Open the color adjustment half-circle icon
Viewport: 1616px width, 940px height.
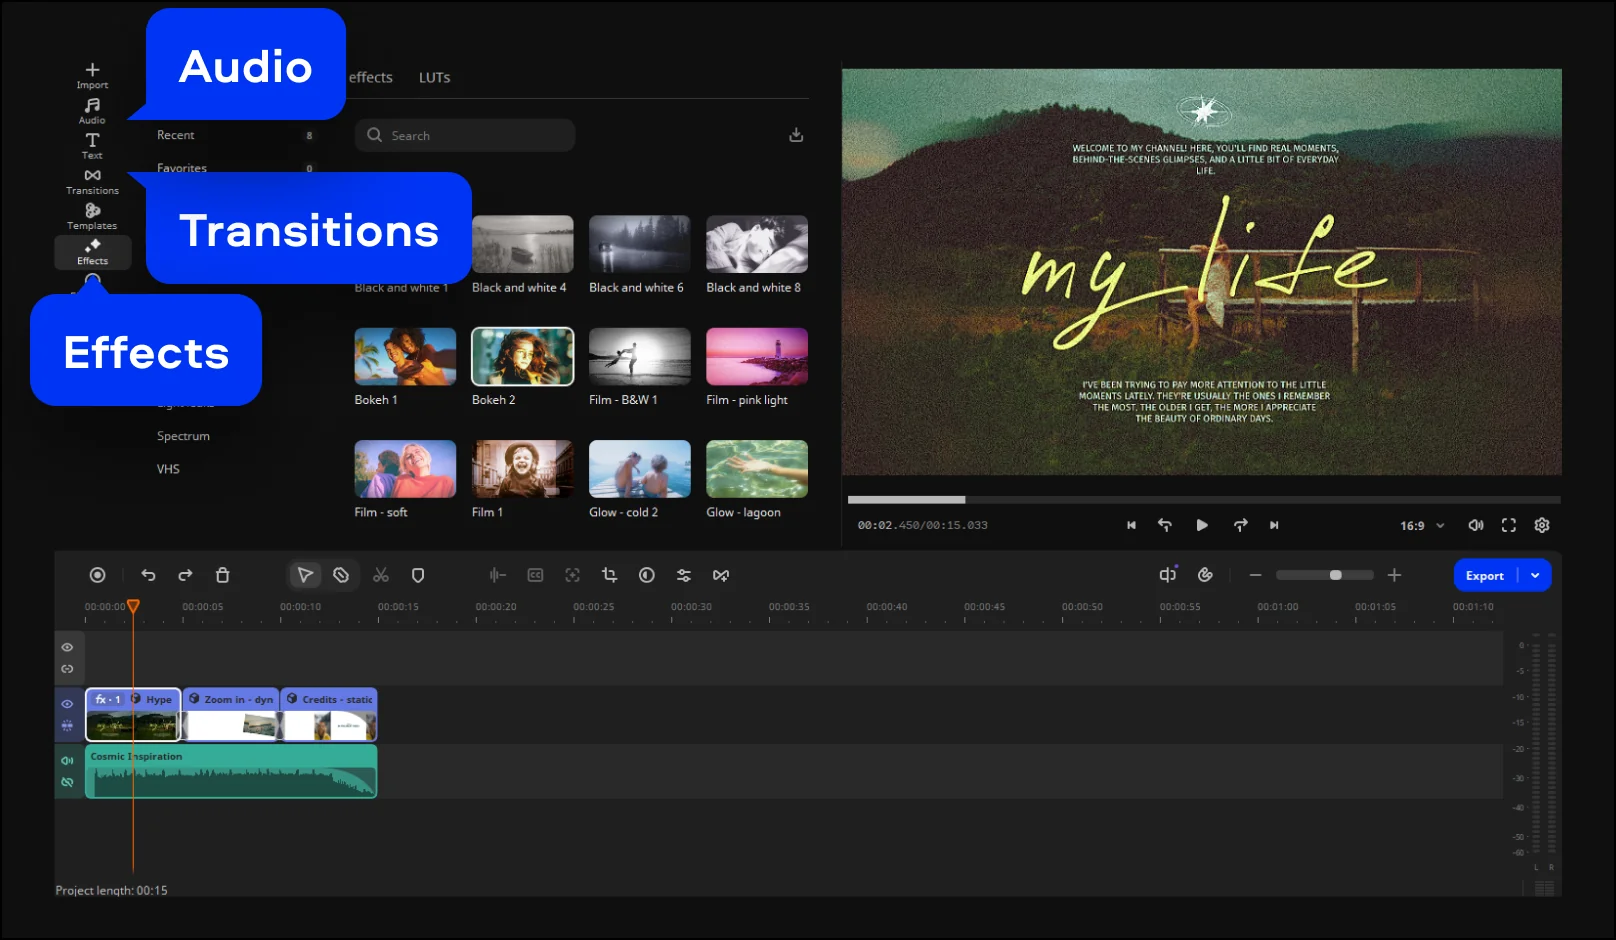647,575
